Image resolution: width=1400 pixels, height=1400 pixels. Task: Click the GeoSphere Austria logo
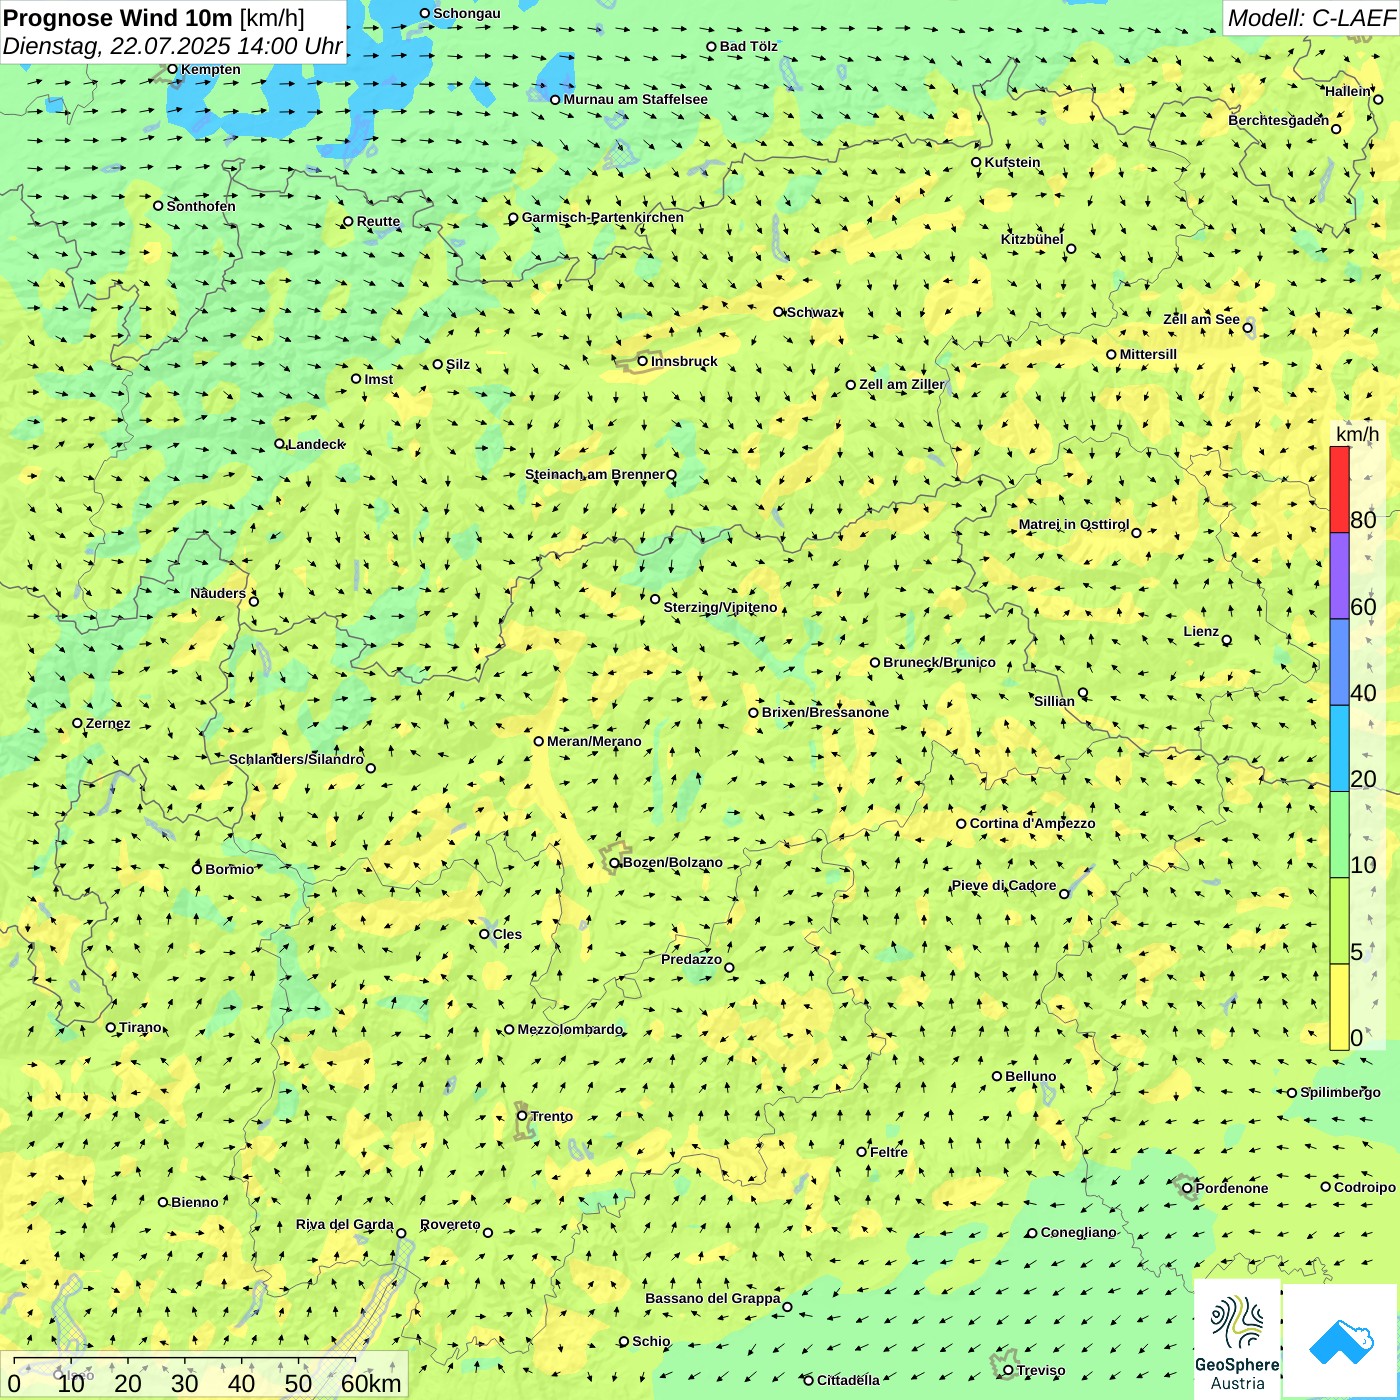tap(1237, 1340)
